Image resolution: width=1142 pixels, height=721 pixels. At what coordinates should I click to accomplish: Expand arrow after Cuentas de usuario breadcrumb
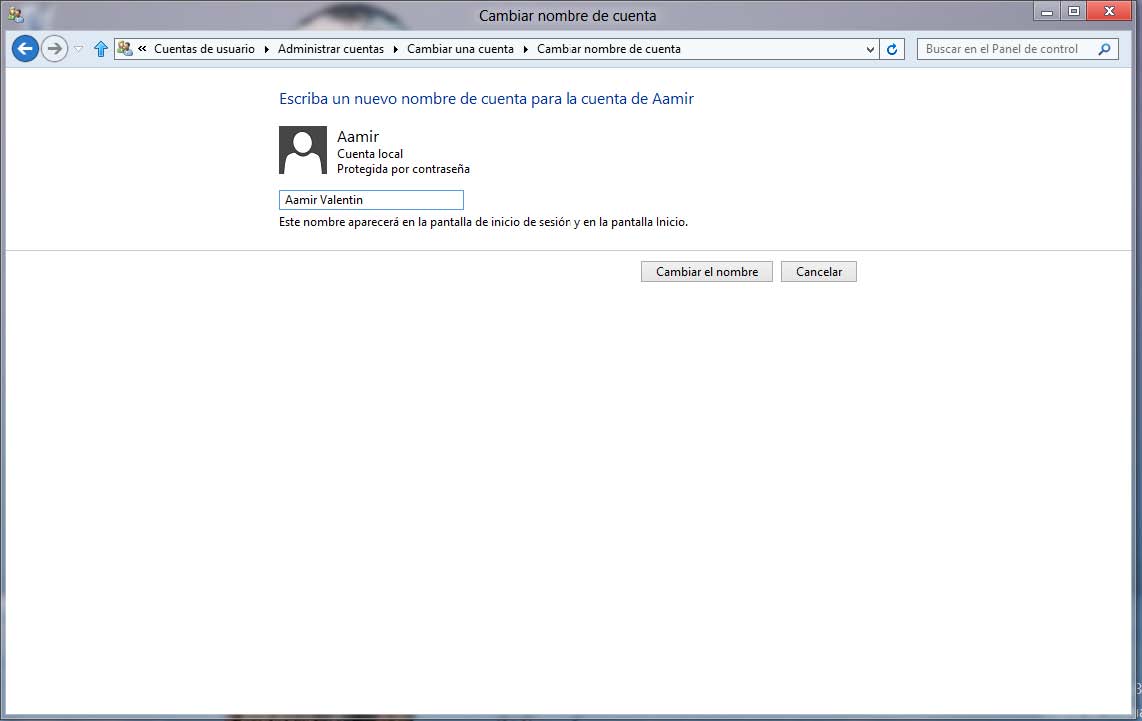(x=266, y=49)
